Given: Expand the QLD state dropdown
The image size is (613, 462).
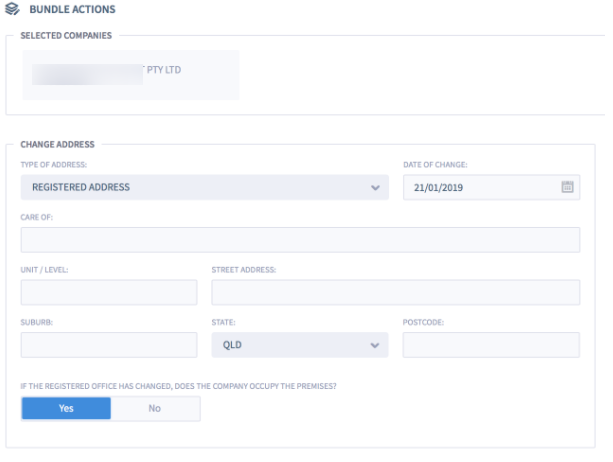Looking at the screenshot, I should click(x=299, y=345).
